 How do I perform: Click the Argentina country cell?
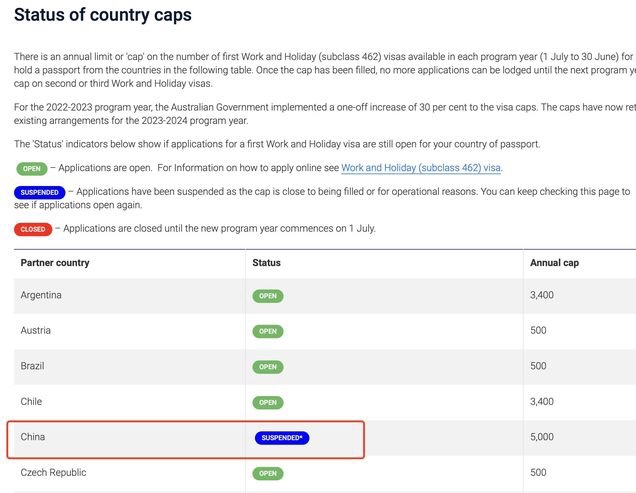41,295
